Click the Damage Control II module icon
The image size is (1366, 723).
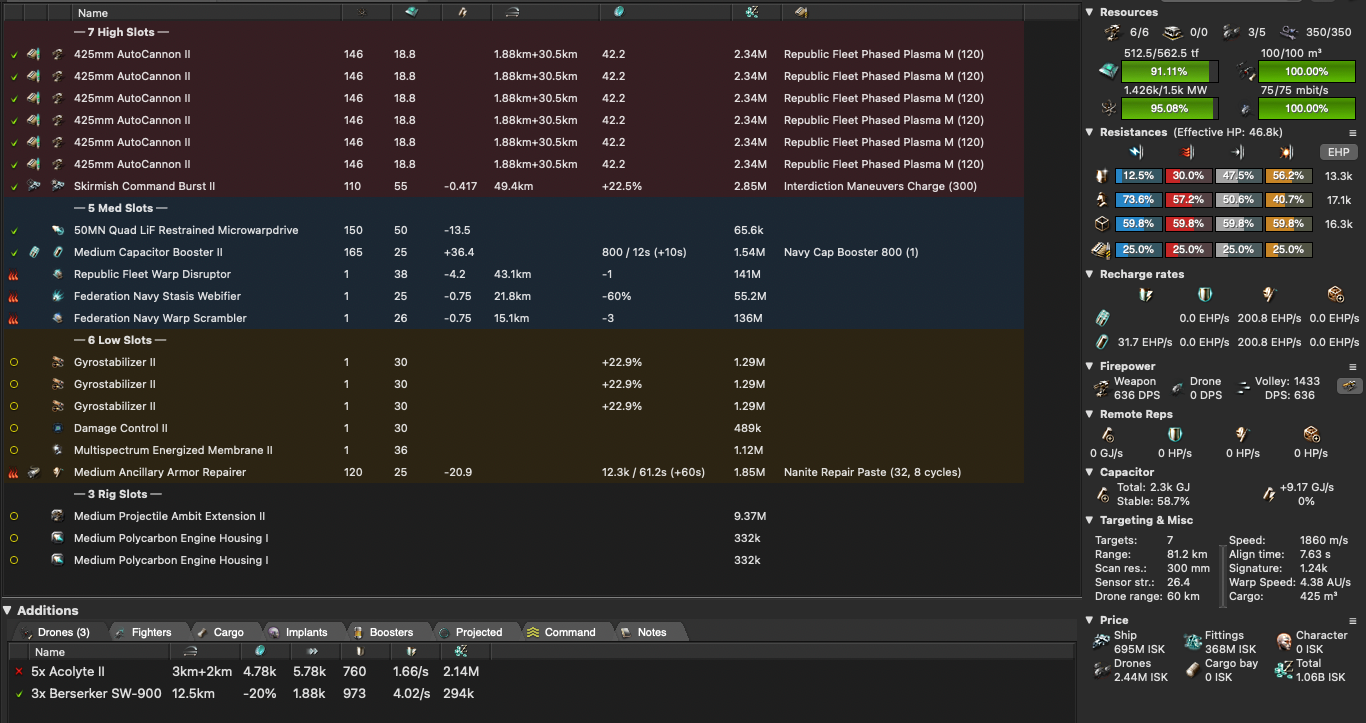[x=58, y=428]
